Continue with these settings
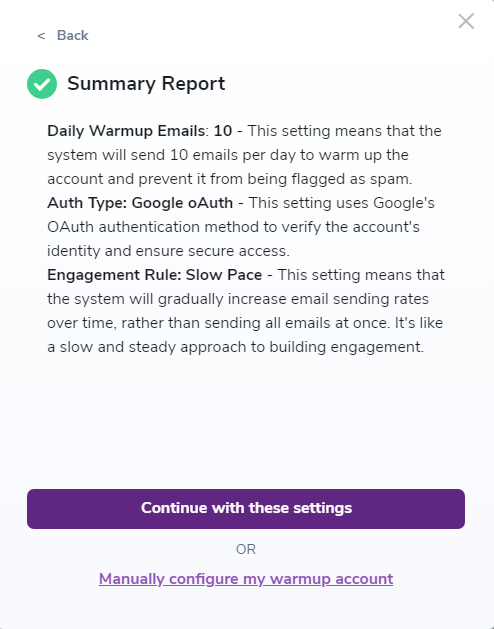Viewport: 494px width, 629px height. [246, 508]
